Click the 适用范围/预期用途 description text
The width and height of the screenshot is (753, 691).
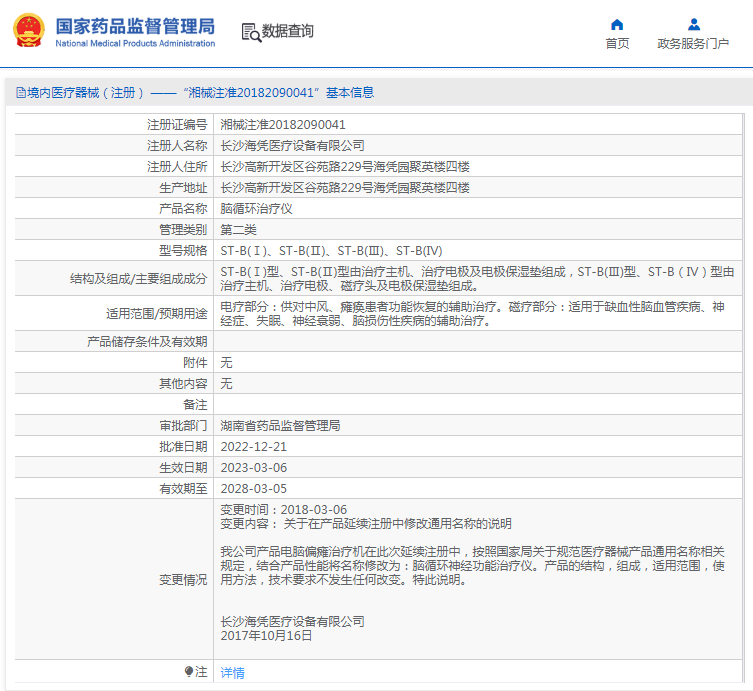[473, 314]
